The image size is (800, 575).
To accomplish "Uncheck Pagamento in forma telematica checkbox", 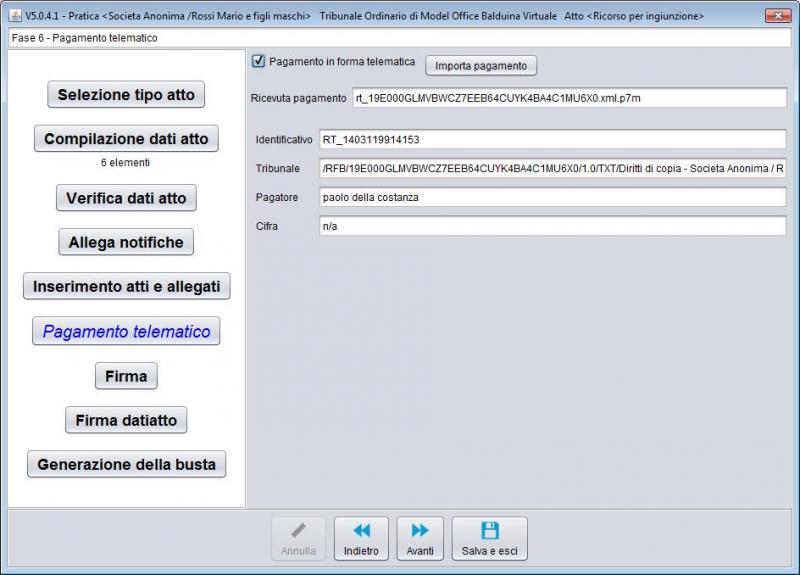I will [259, 62].
